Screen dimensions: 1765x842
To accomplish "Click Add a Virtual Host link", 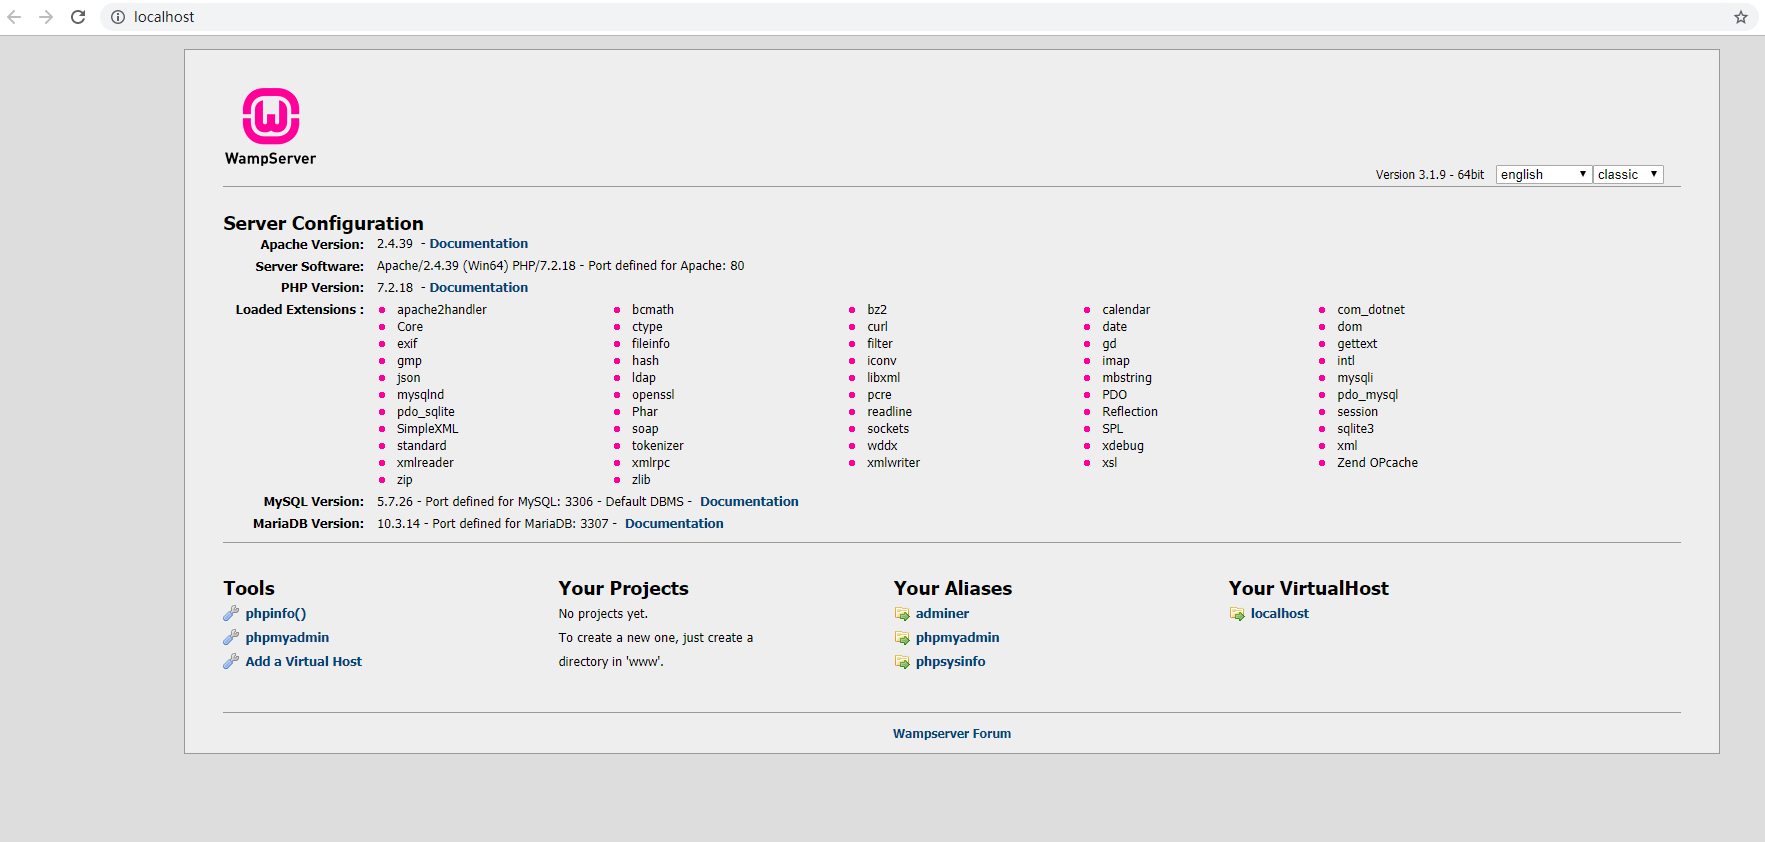I will point(304,662).
